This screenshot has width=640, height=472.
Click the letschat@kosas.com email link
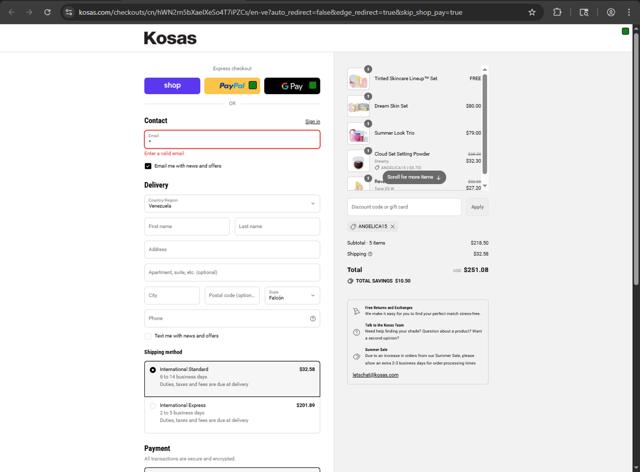pyautogui.click(x=375, y=375)
